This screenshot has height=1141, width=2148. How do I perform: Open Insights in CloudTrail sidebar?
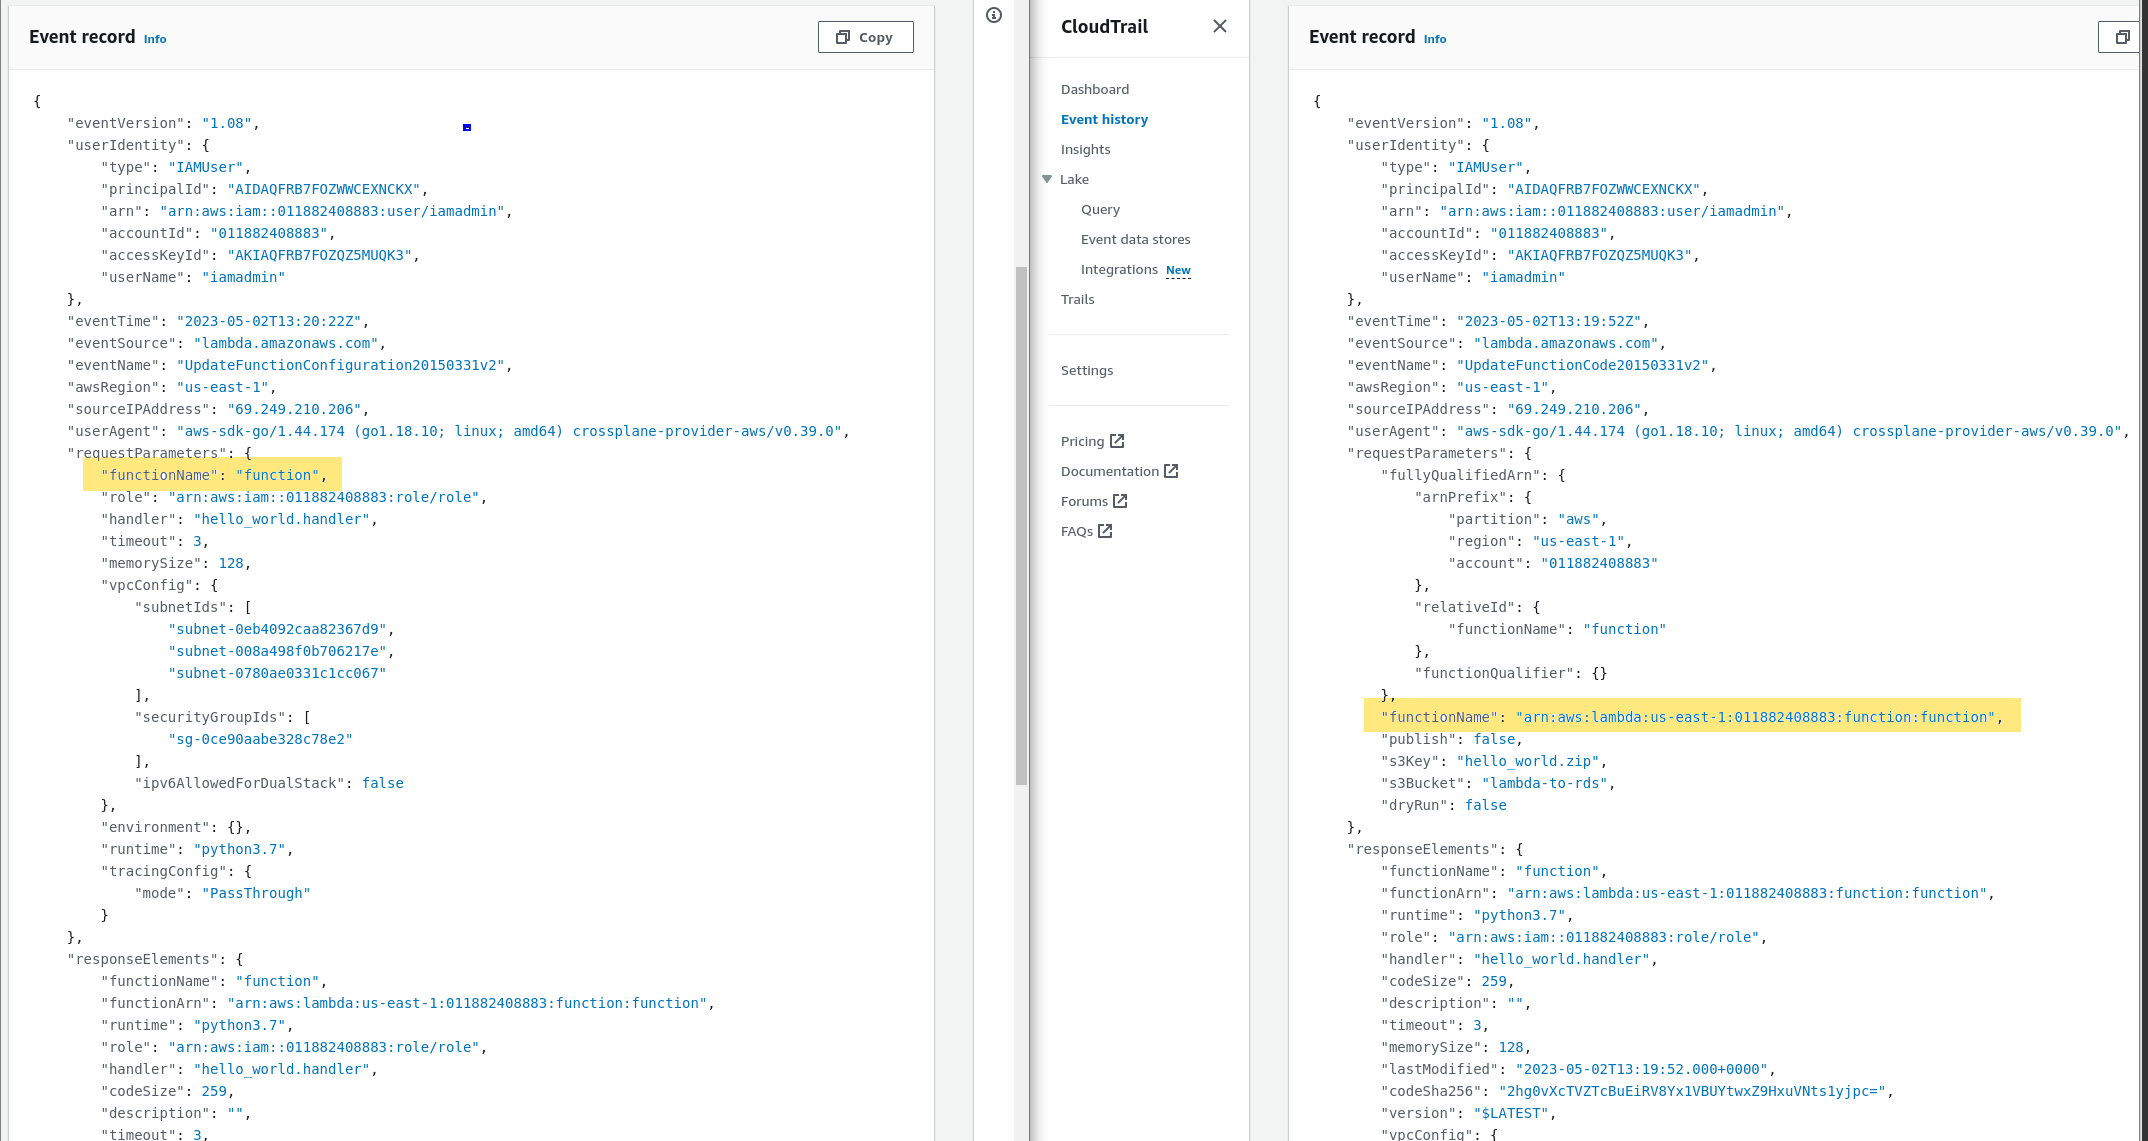pyautogui.click(x=1085, y=149)
